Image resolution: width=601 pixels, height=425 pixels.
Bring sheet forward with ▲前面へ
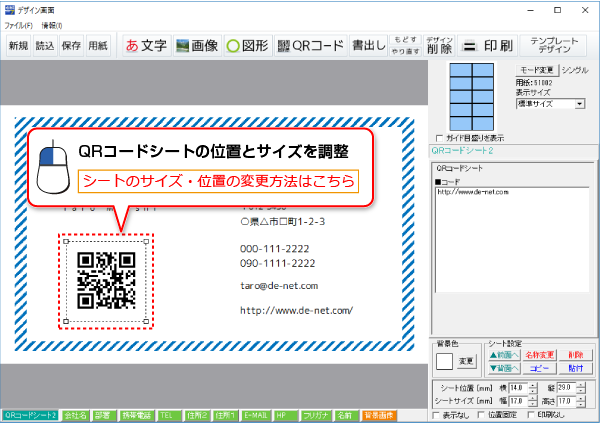coord(504,355)
